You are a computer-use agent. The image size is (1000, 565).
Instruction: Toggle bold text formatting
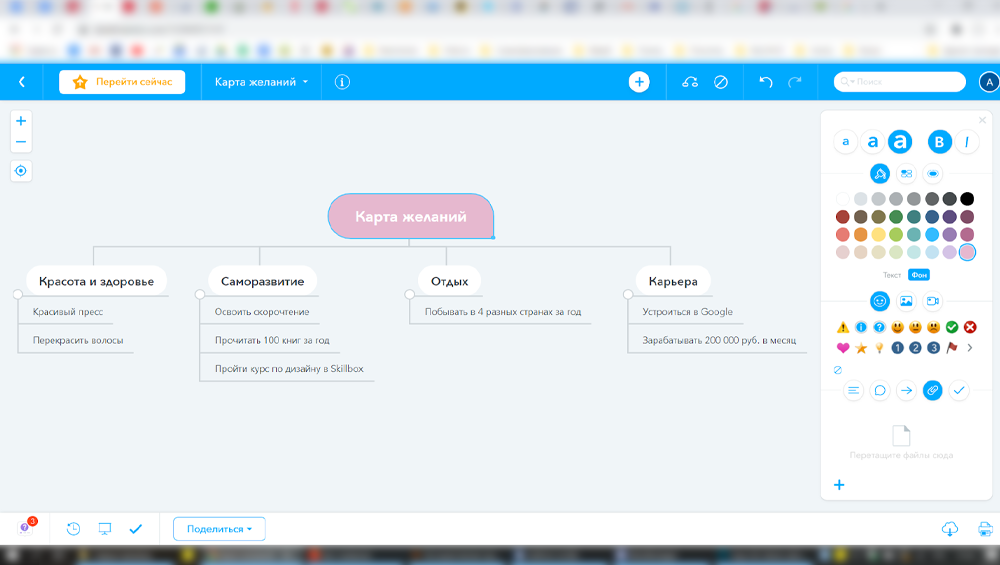click(x=940, y=143)
